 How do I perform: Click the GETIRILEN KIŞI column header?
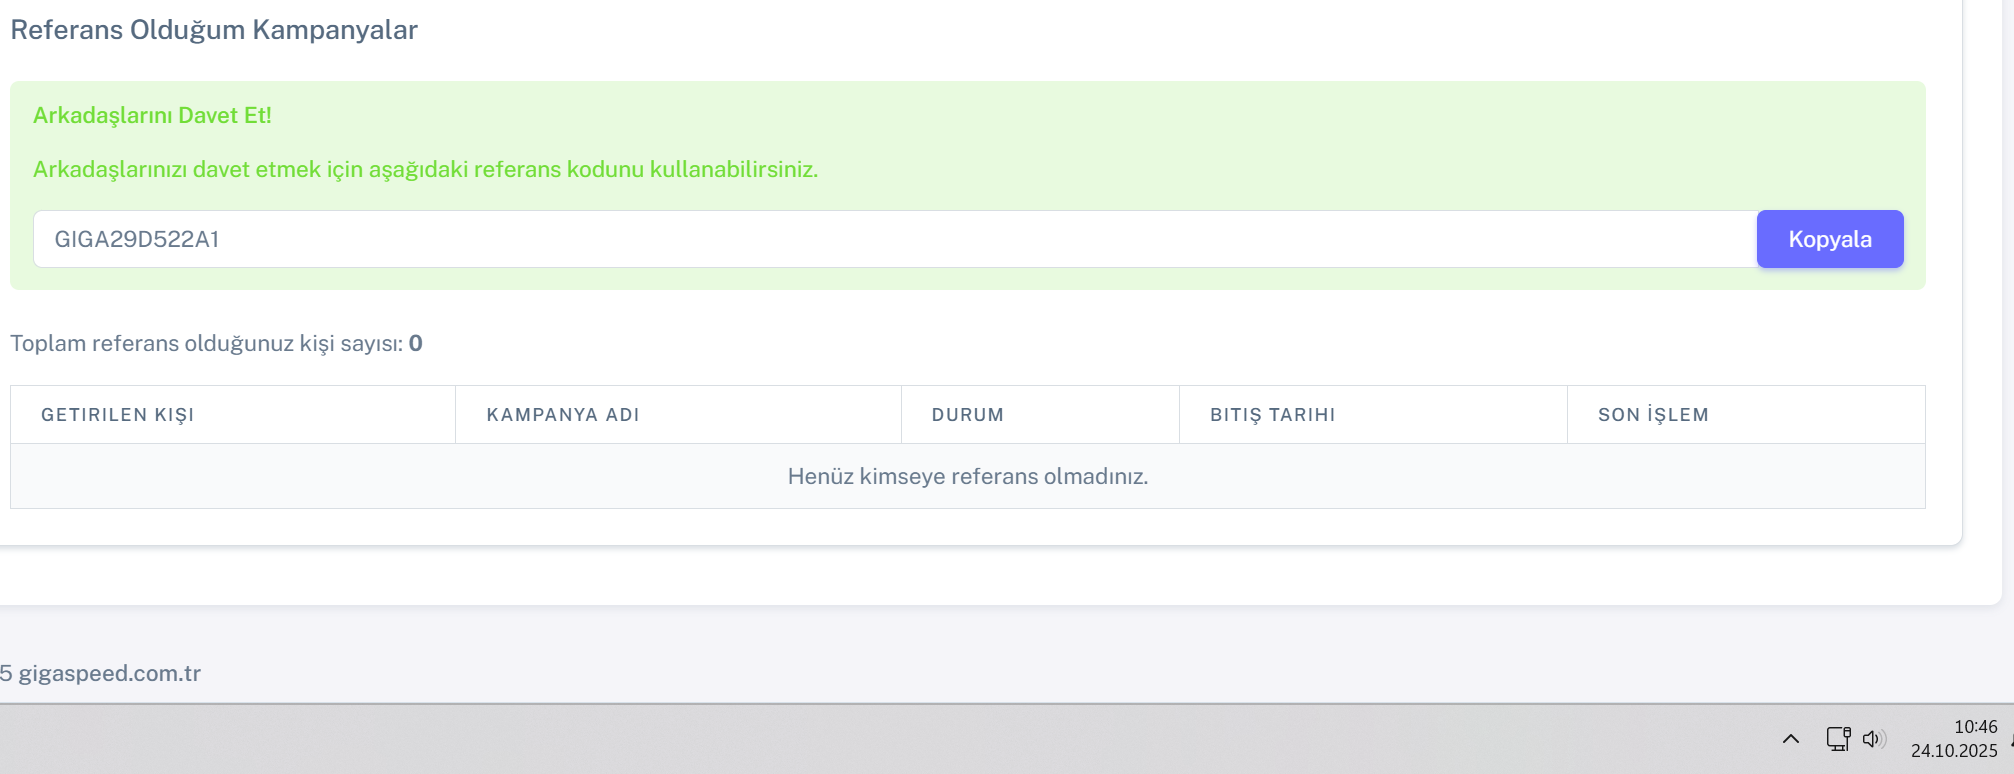point(118,415)
